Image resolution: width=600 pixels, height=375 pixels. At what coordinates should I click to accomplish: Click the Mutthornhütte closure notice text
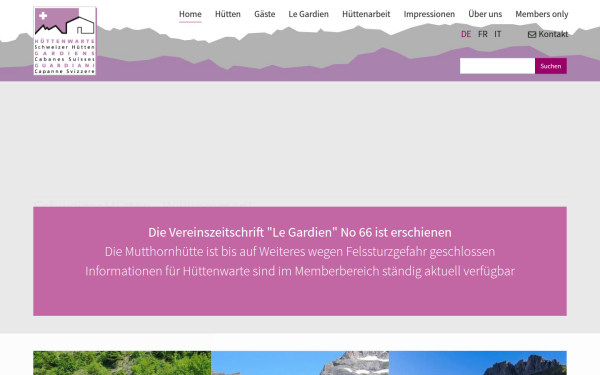pyautogui.click(x=300, y=252)
